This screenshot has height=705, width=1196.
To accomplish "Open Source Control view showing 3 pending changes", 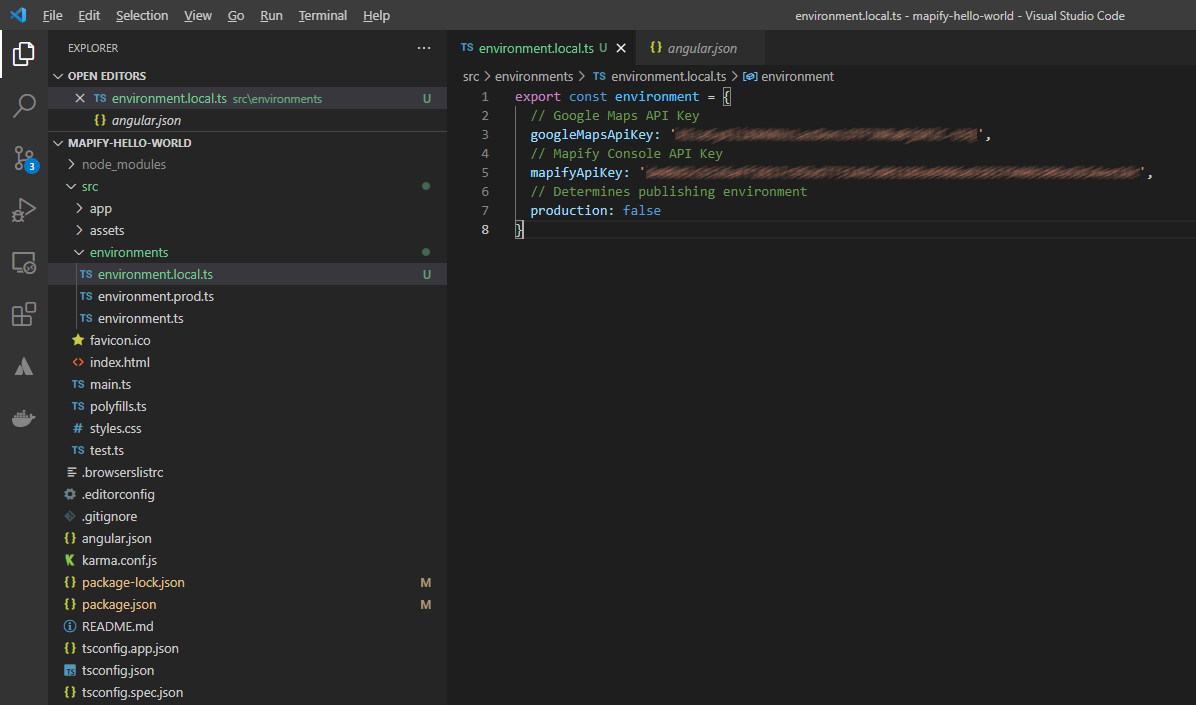I will click(24, 158).
